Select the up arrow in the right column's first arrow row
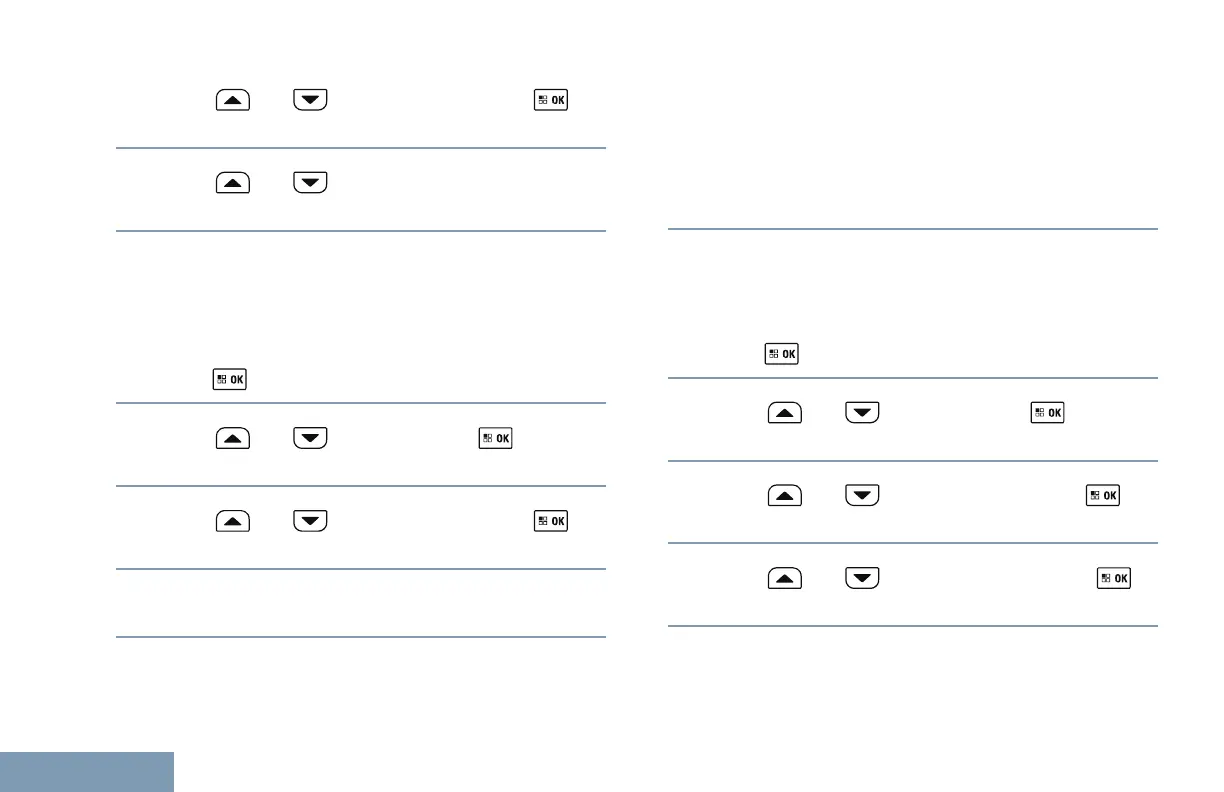This screenshot has width=1224, height=792. pos(785,413)
